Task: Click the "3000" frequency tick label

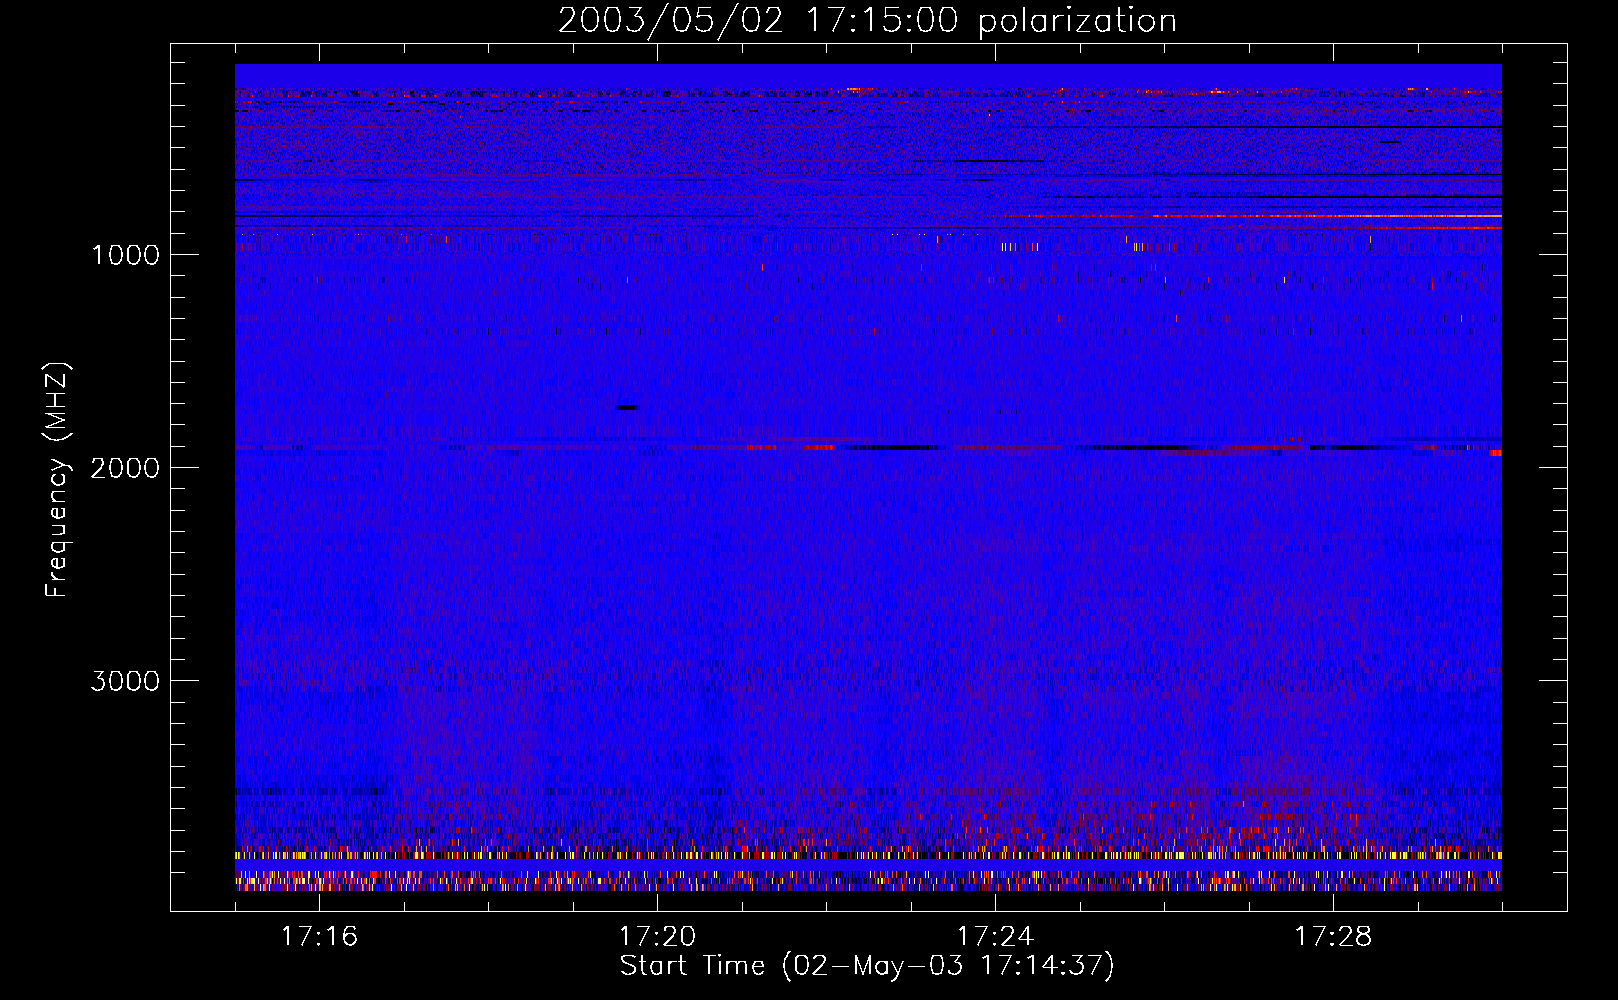Action: tap(125, 681)
